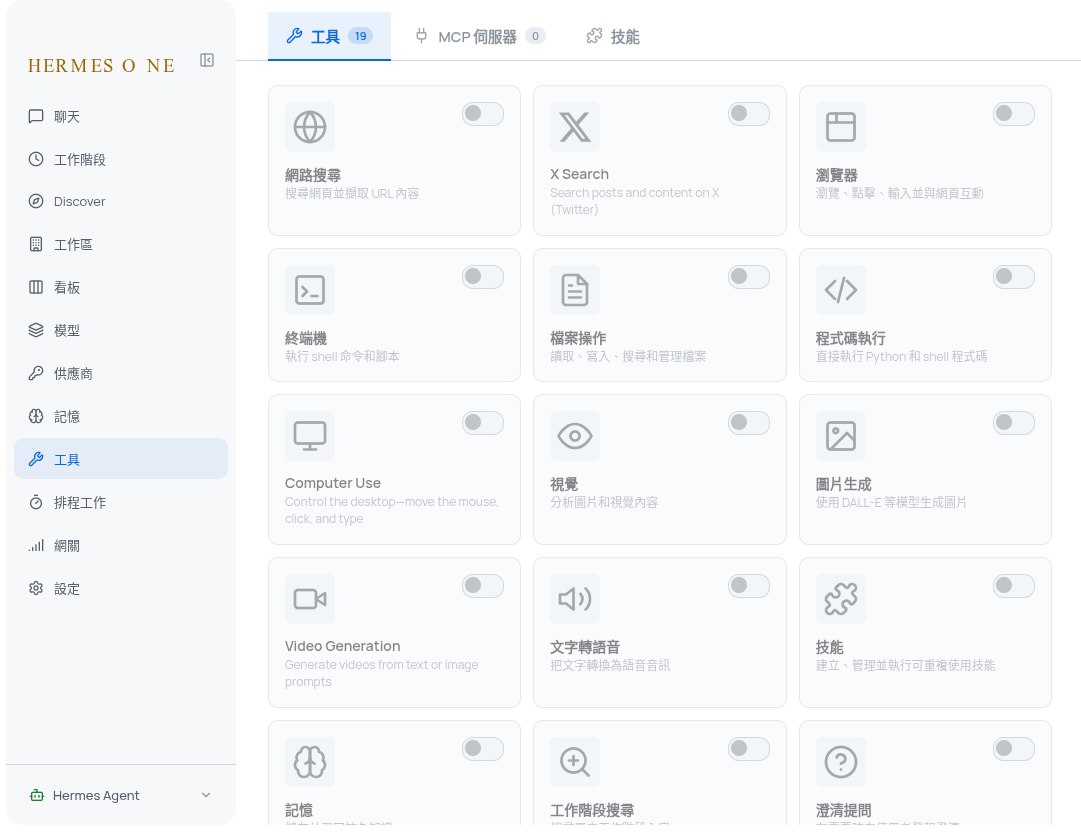The height and width of the screenshot is (833, 1081).
Task: Open 工作區 in the sidebar
Action: 121,244
